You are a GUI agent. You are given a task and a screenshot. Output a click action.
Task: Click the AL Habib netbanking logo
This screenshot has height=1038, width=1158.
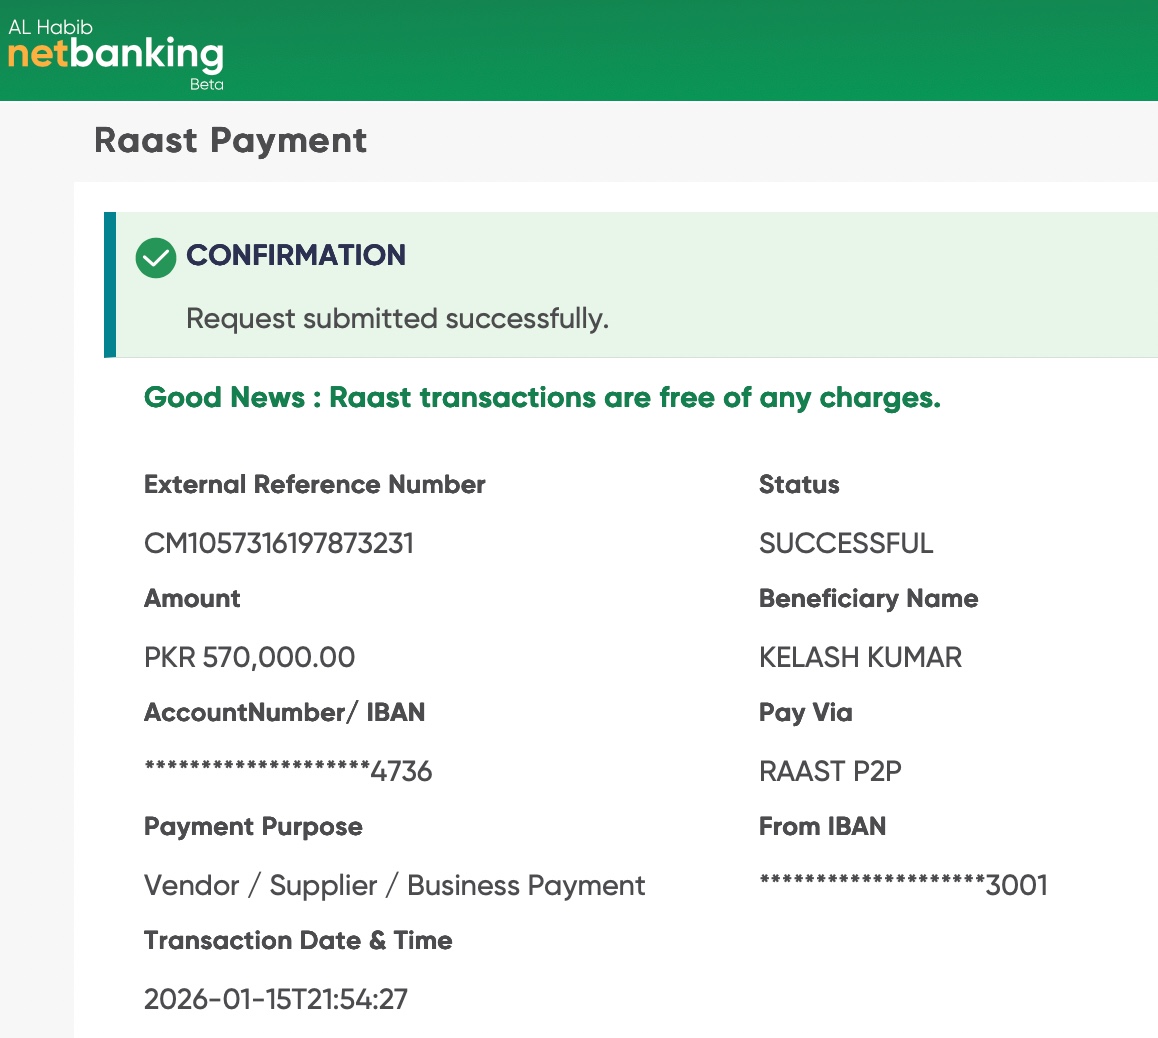coord(116,52)
